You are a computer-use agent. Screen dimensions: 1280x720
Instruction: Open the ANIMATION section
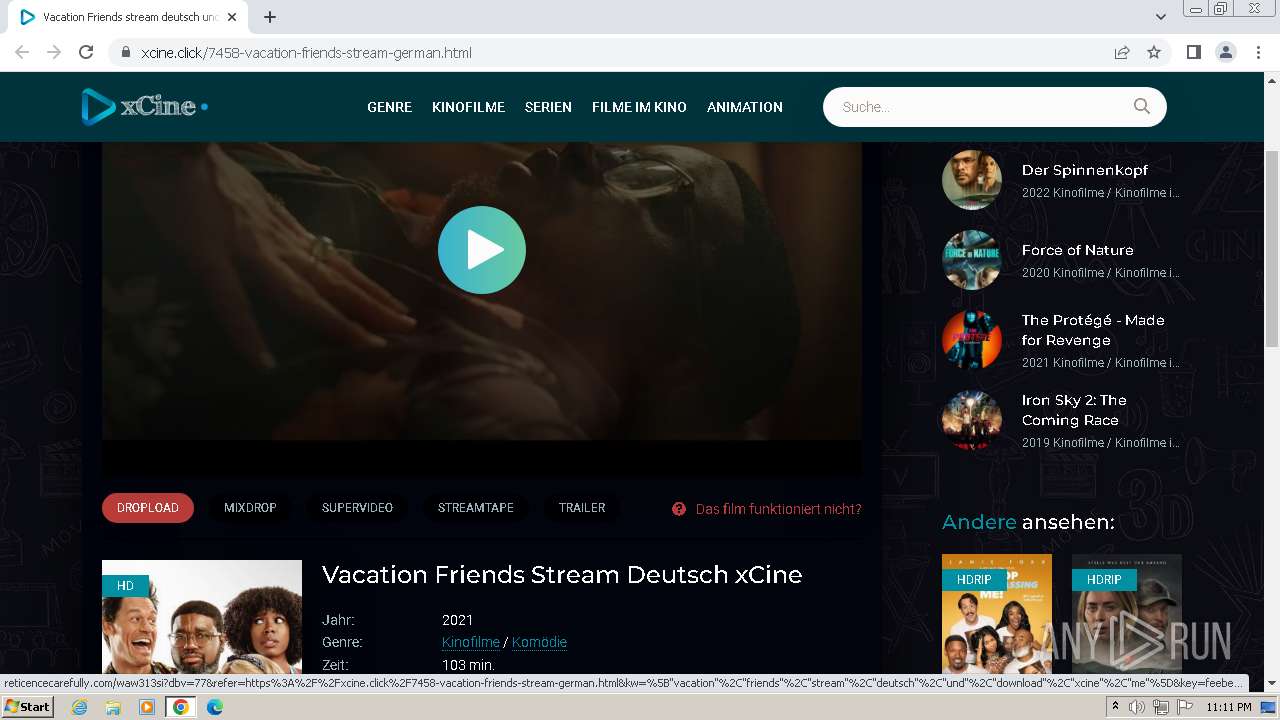coord(745,107)
